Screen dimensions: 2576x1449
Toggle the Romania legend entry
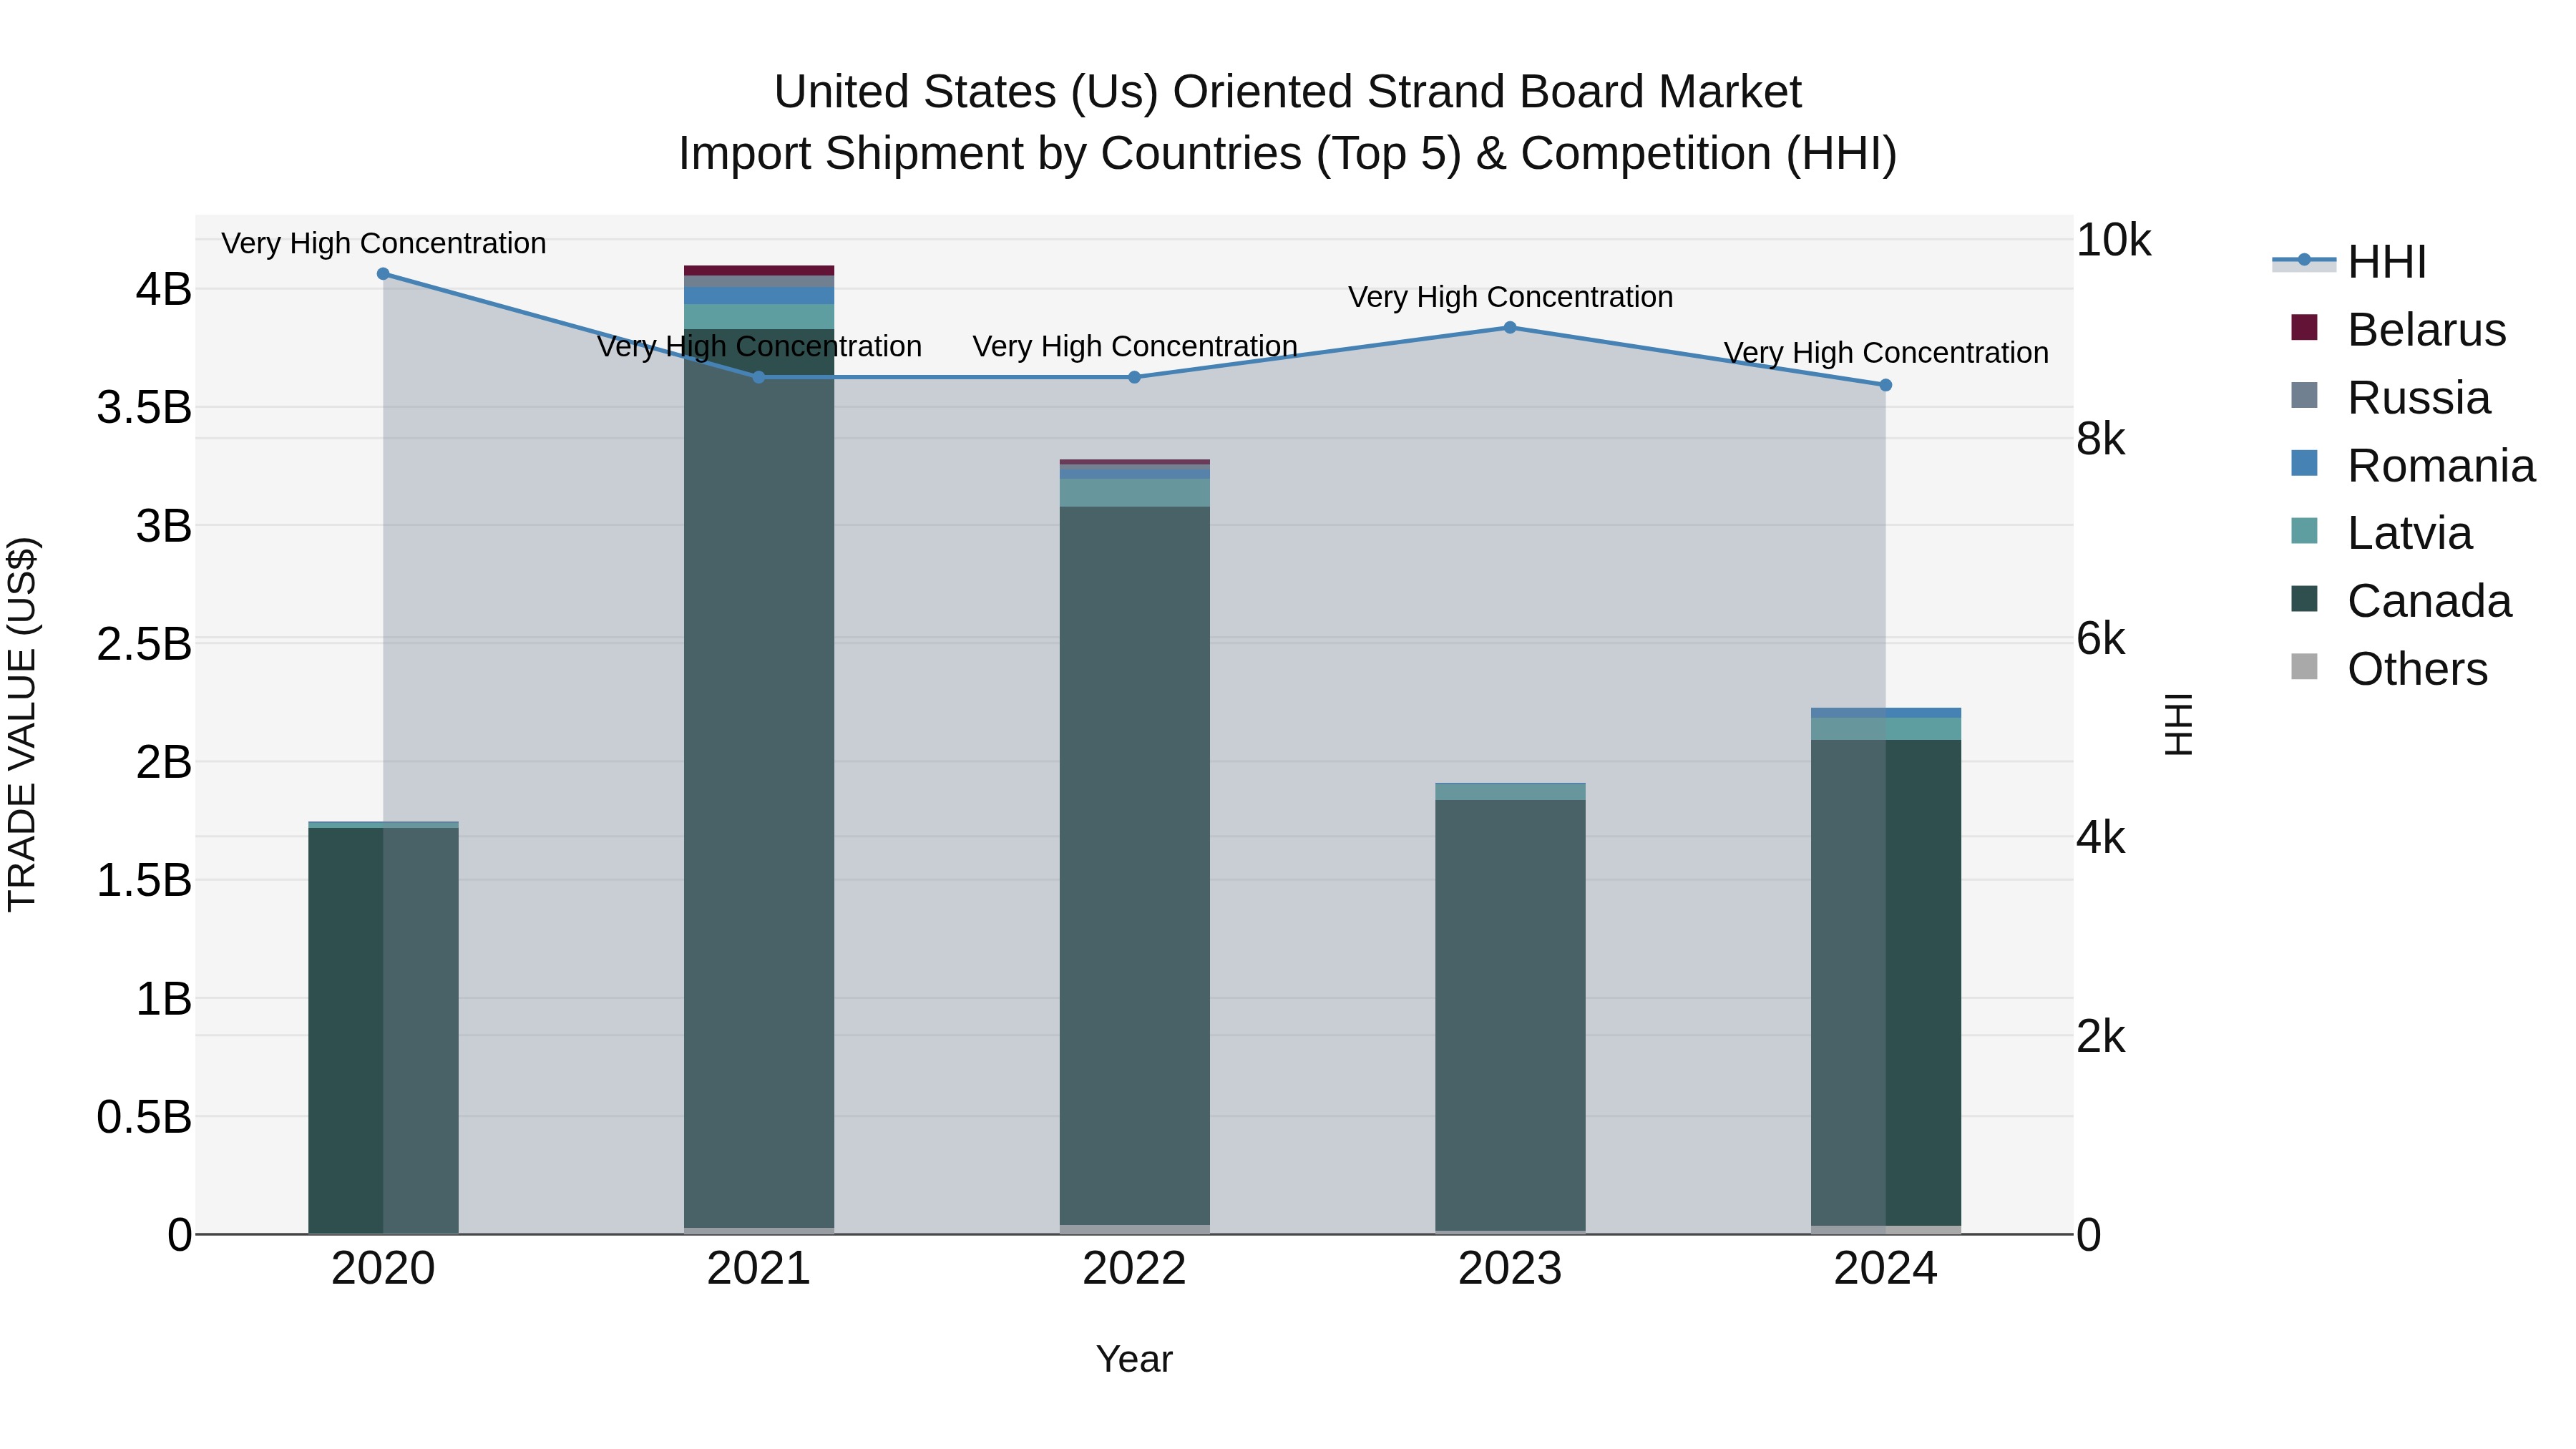pos(2412,466)
